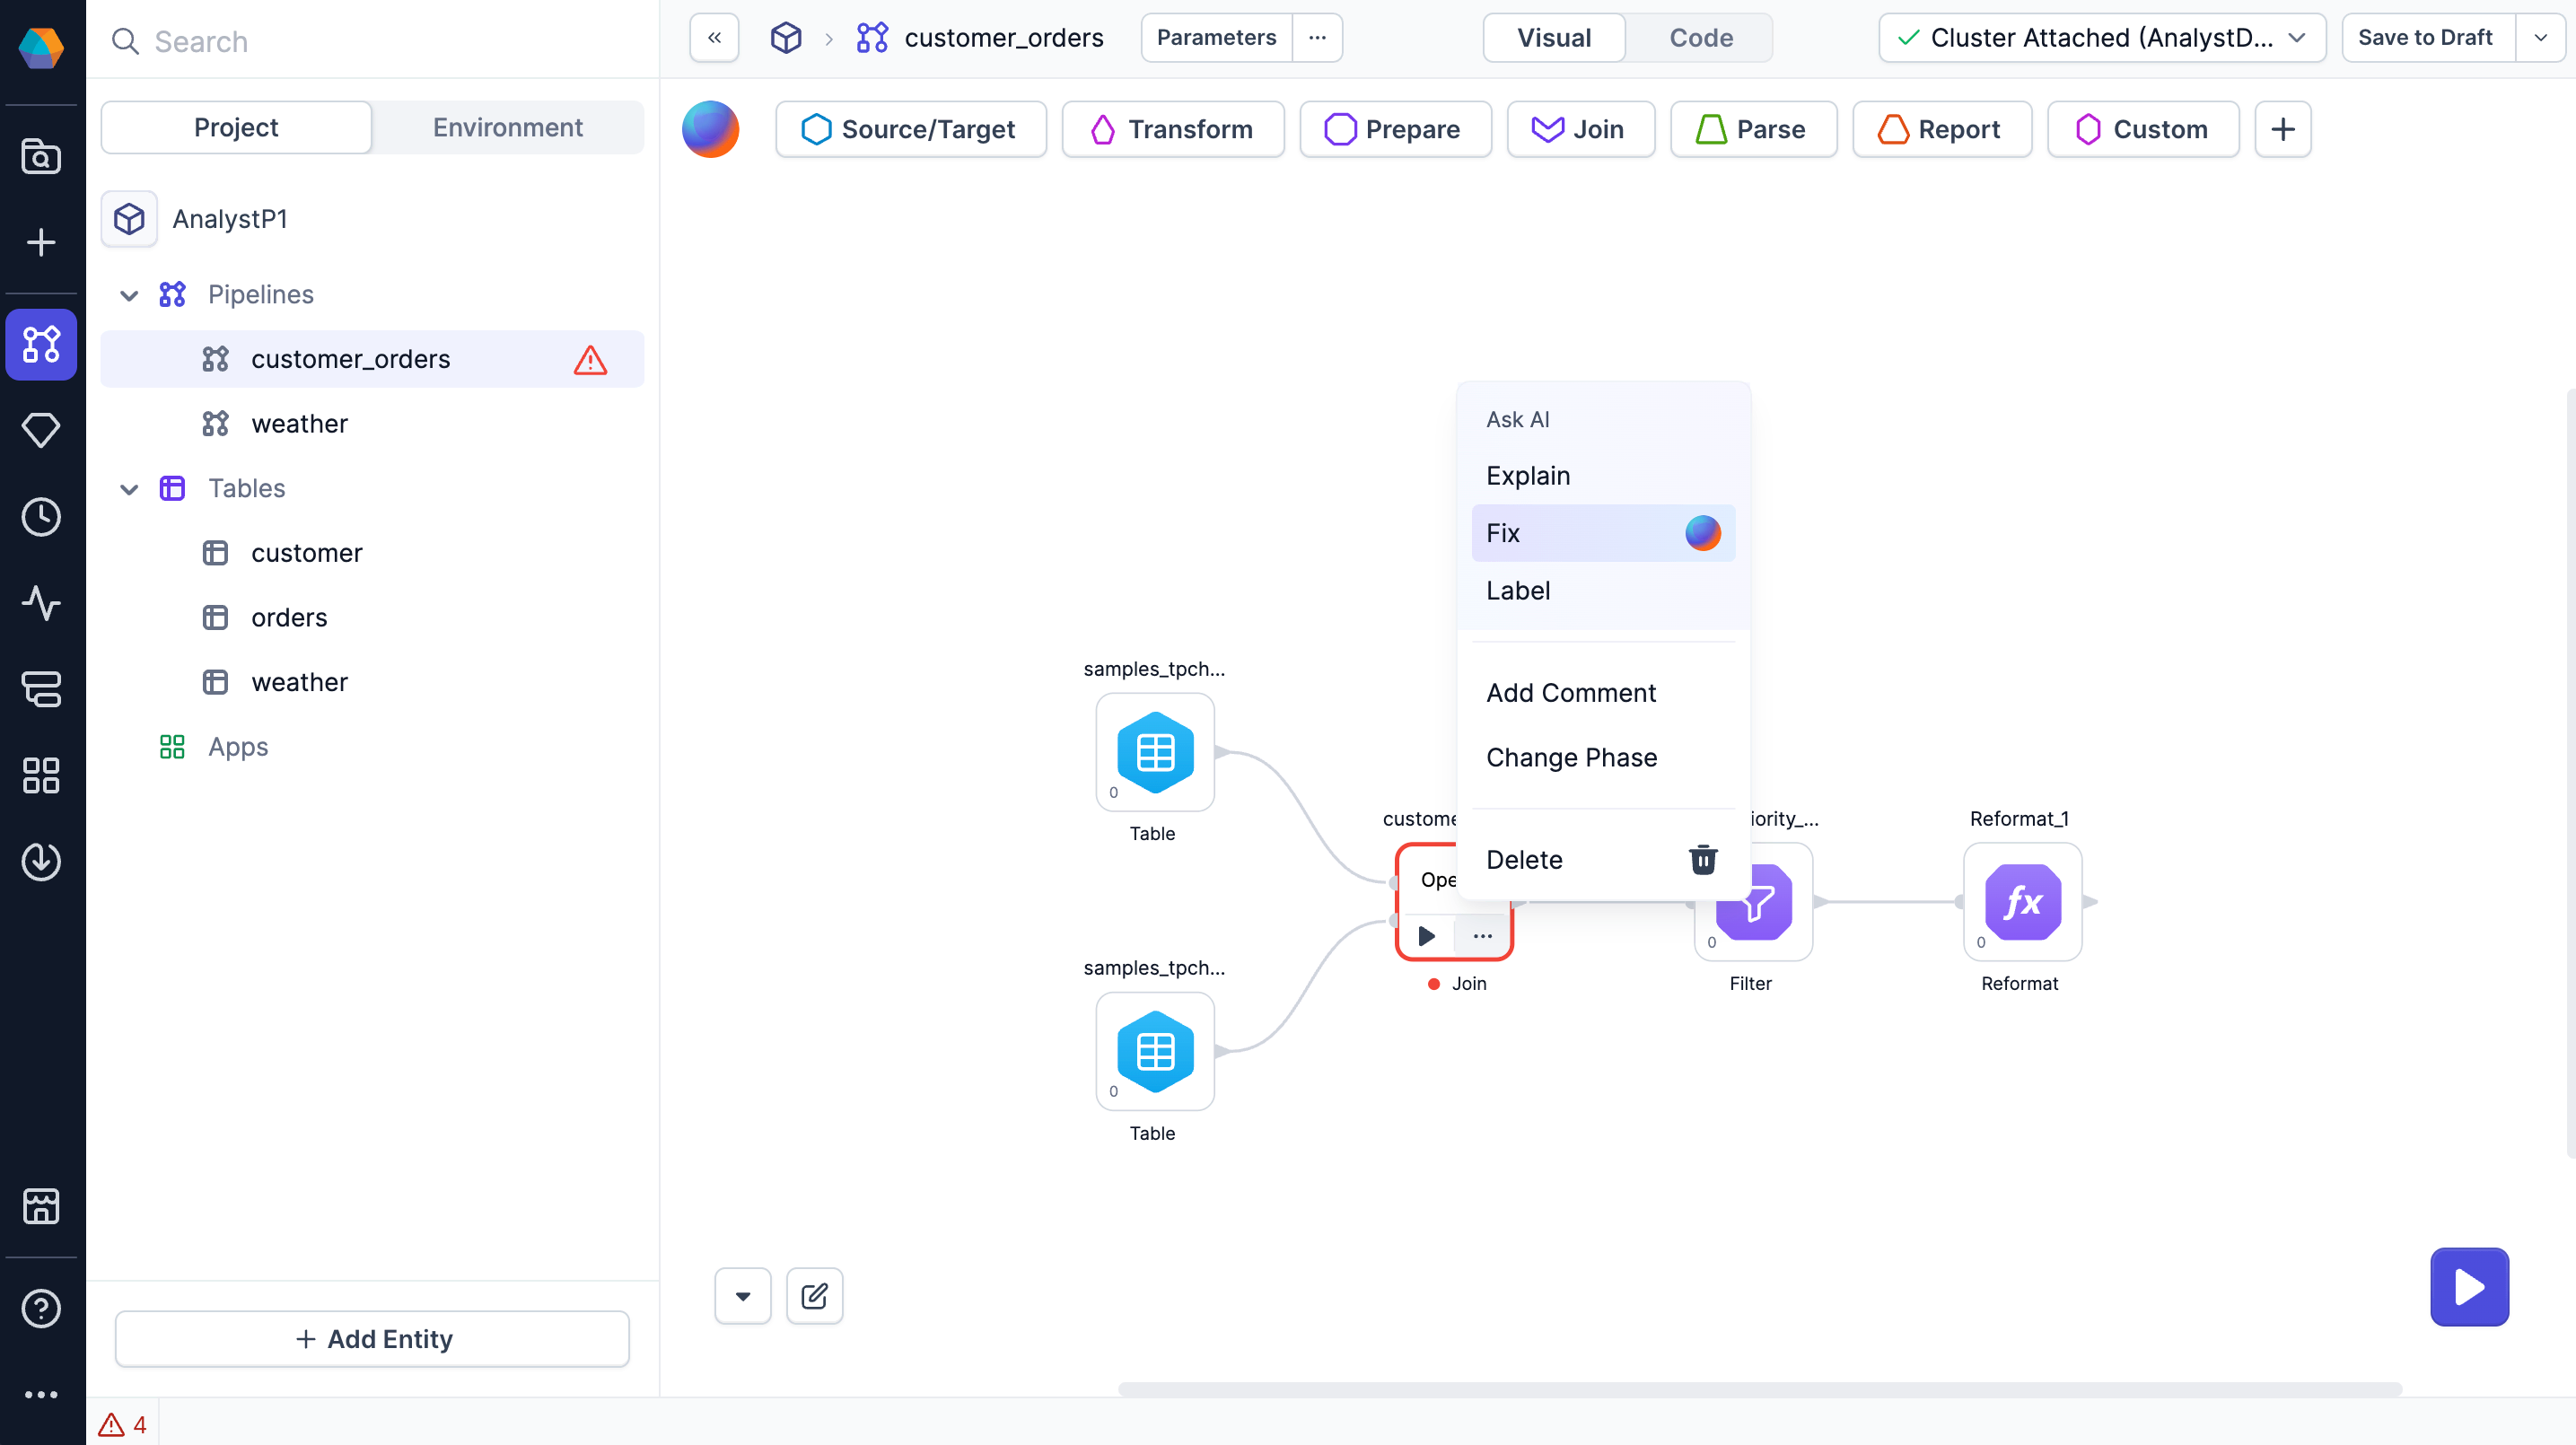This screenshot has width=2576, height=1445.
Task: Click the upper samples_tpch Table gem
Action: coord(1154,752)
